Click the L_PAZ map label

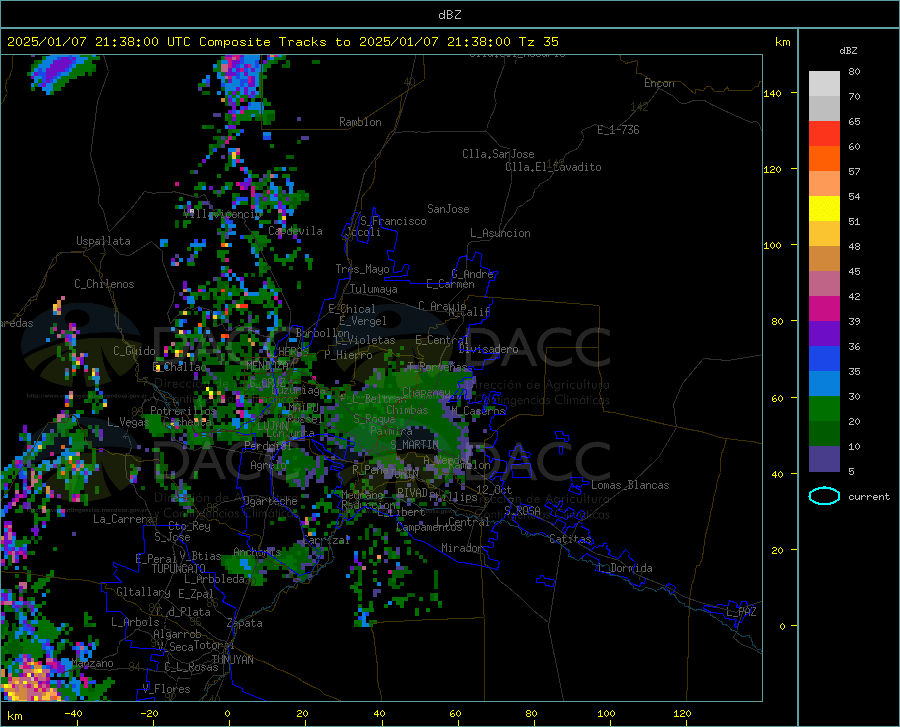point(741,612)
